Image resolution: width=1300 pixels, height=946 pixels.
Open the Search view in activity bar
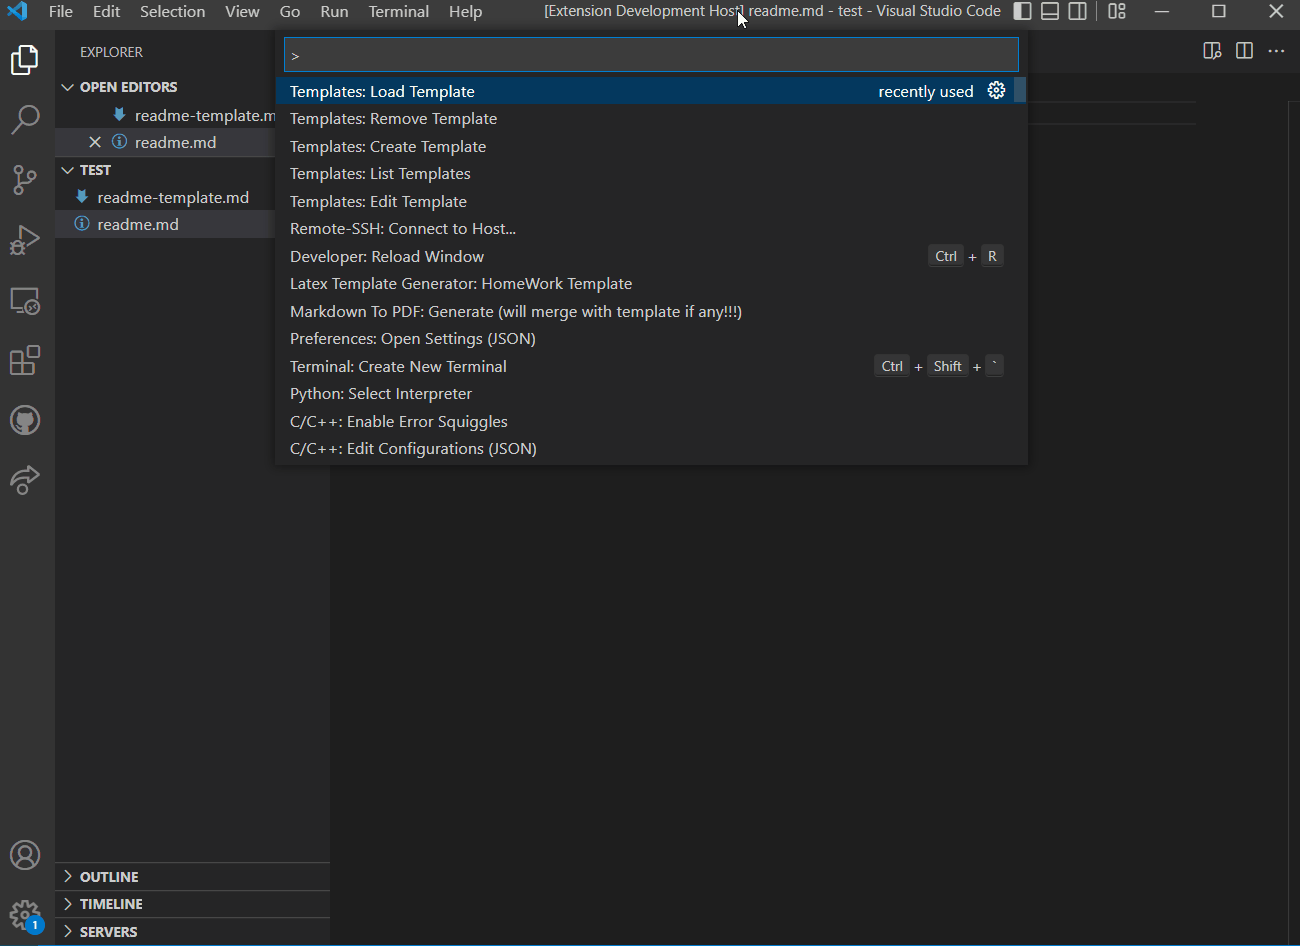tap(25, 120)
